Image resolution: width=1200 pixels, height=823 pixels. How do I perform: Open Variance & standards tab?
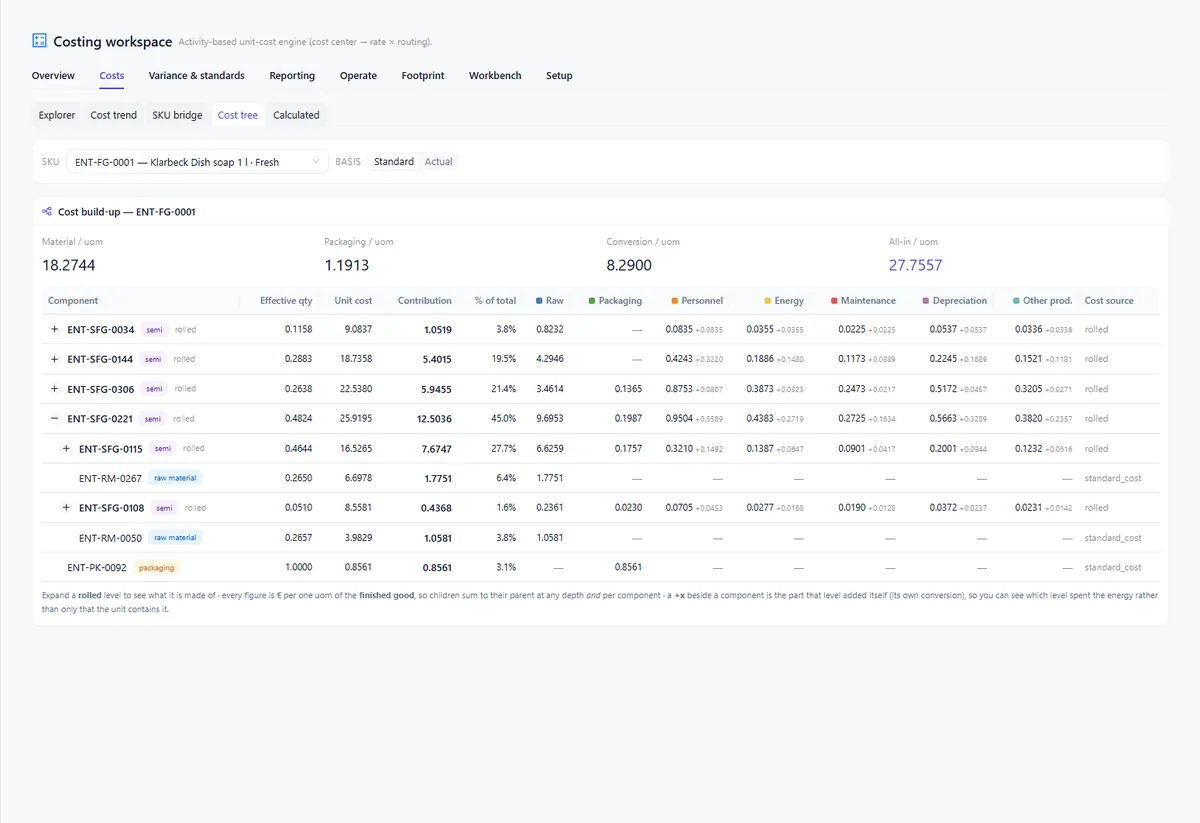197,76
